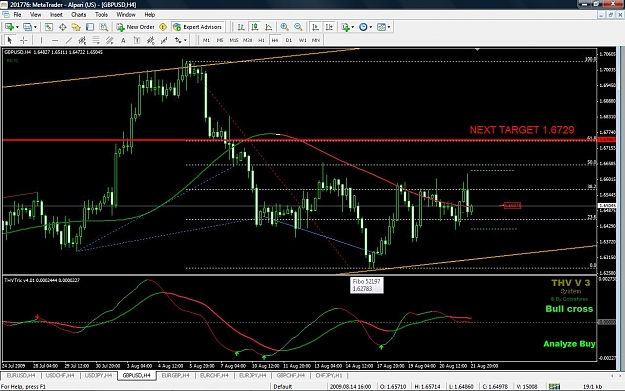Open the File menu

pyautogui.click(x=18, y=15)
